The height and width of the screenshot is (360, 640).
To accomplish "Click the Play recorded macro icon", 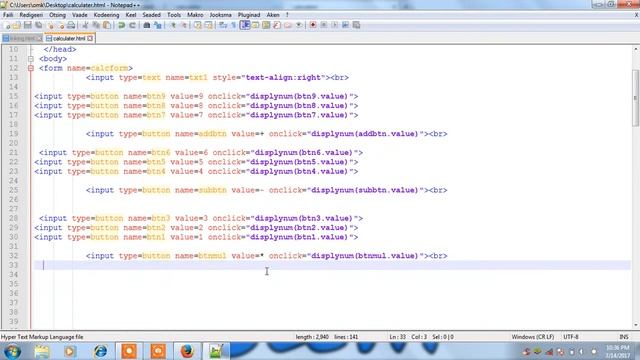I will coord(335,25).
